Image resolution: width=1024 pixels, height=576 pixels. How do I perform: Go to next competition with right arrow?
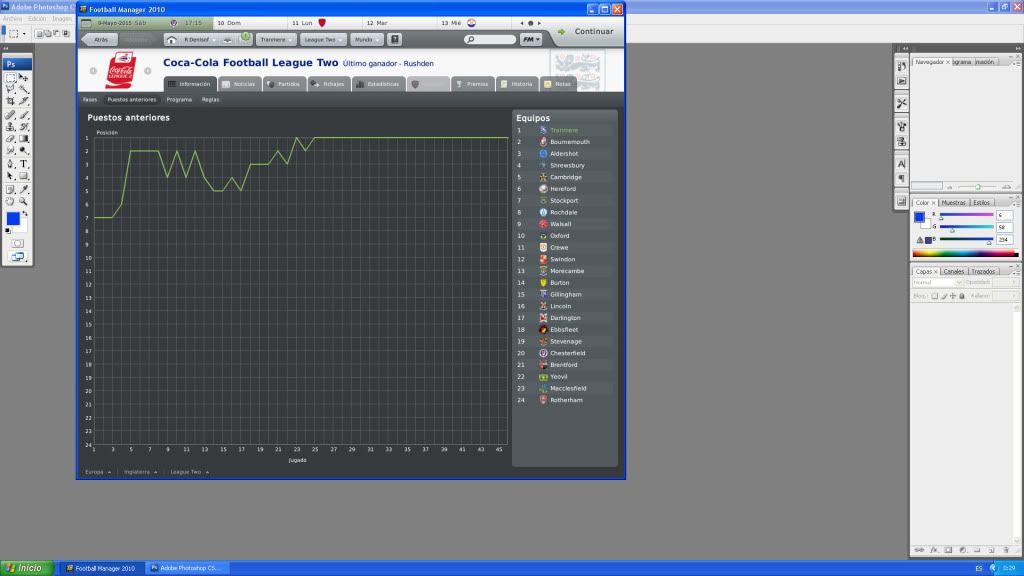pos(148,71)
